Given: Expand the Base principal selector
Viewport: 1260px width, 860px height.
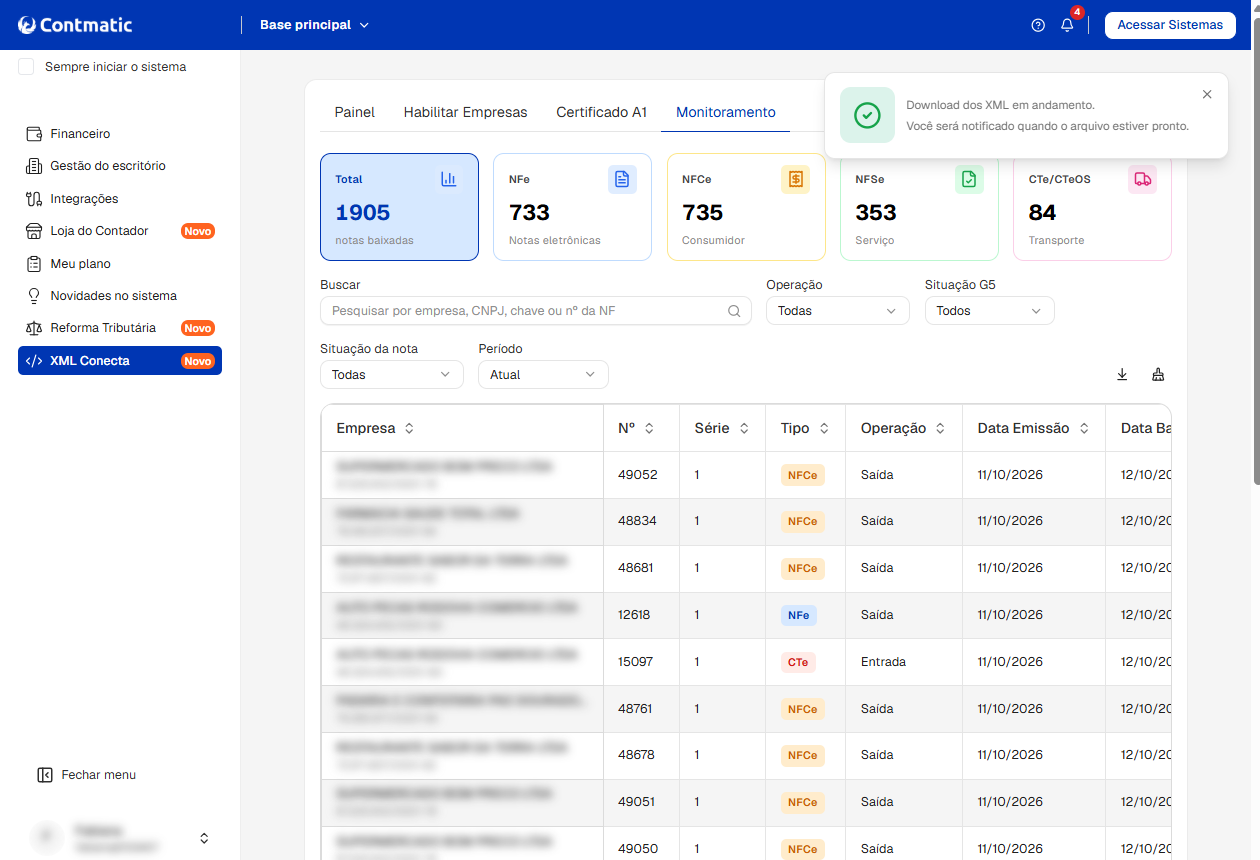Looking at the screenshot, I should [x=314, y=25].
